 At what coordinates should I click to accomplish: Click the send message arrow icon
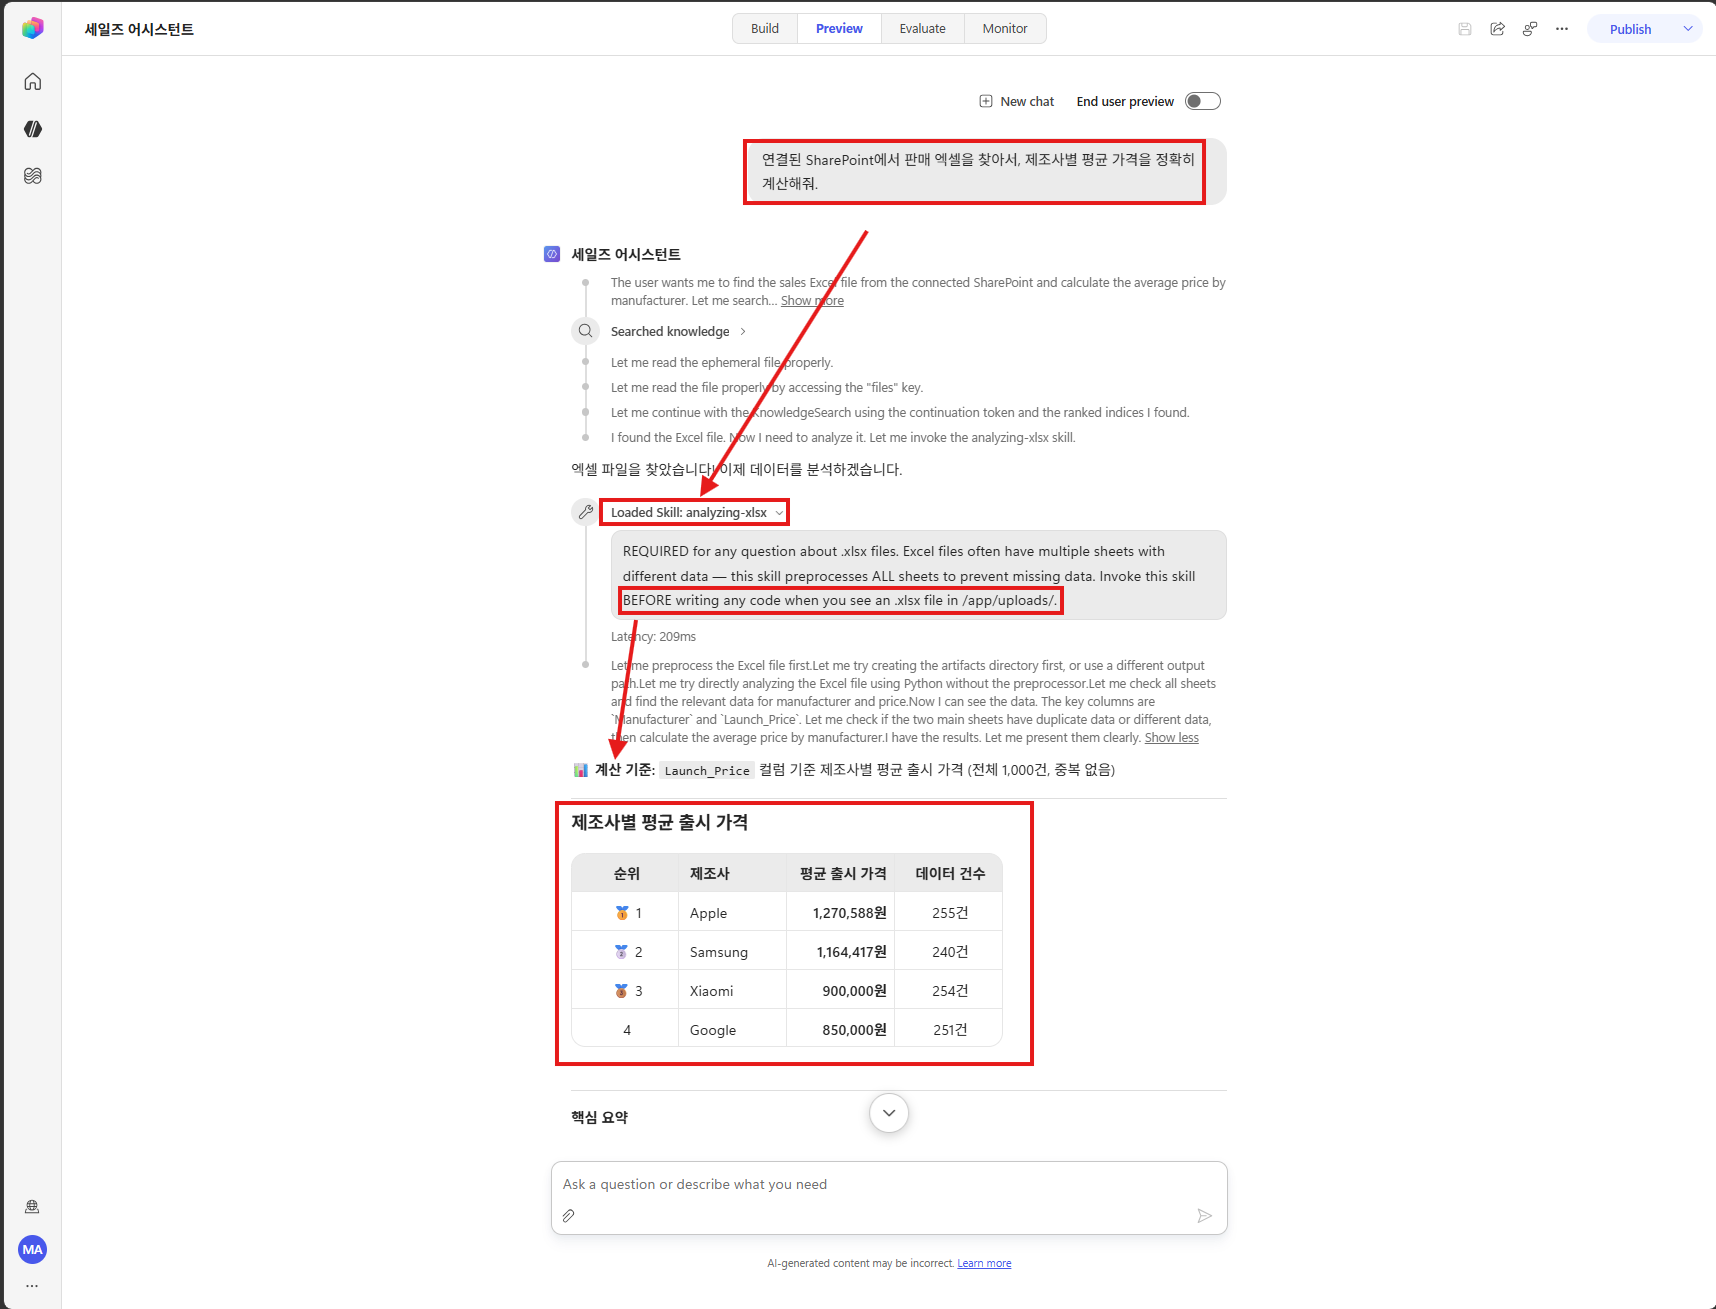coord(1205,1216)
